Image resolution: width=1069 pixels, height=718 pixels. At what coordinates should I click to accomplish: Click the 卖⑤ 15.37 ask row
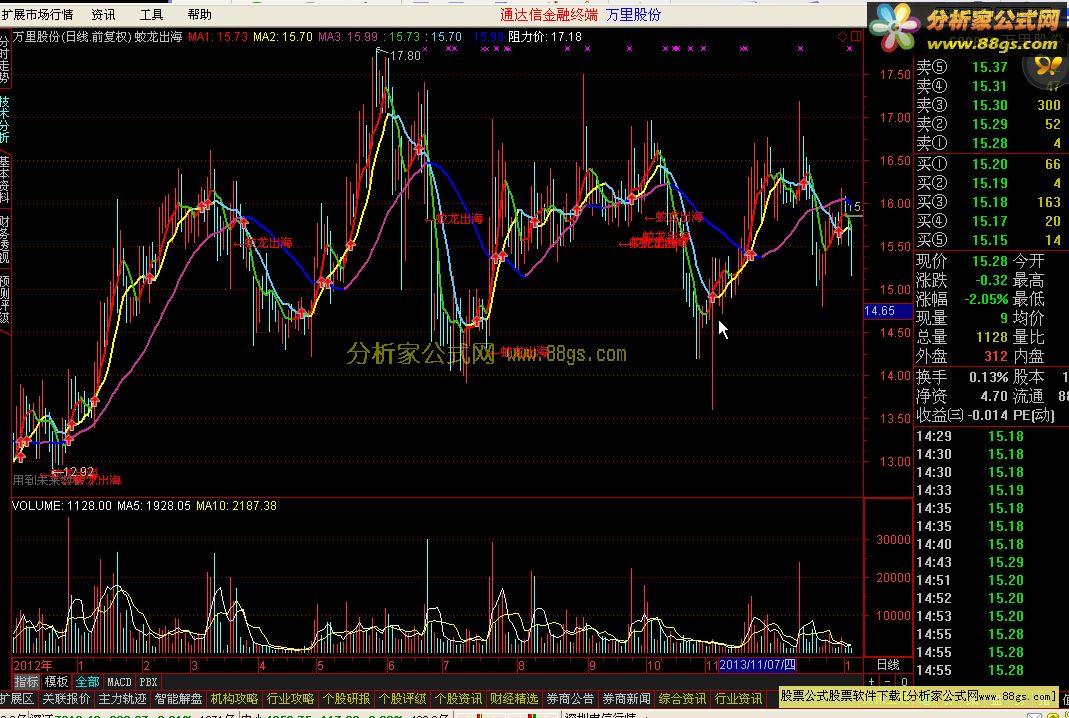click(x=991, y=67)
